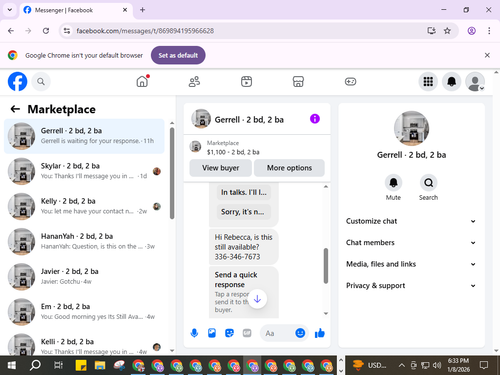Open the Skylar - 2 bd, 2 ba chat
500x375 pixels.
(84, 171)
